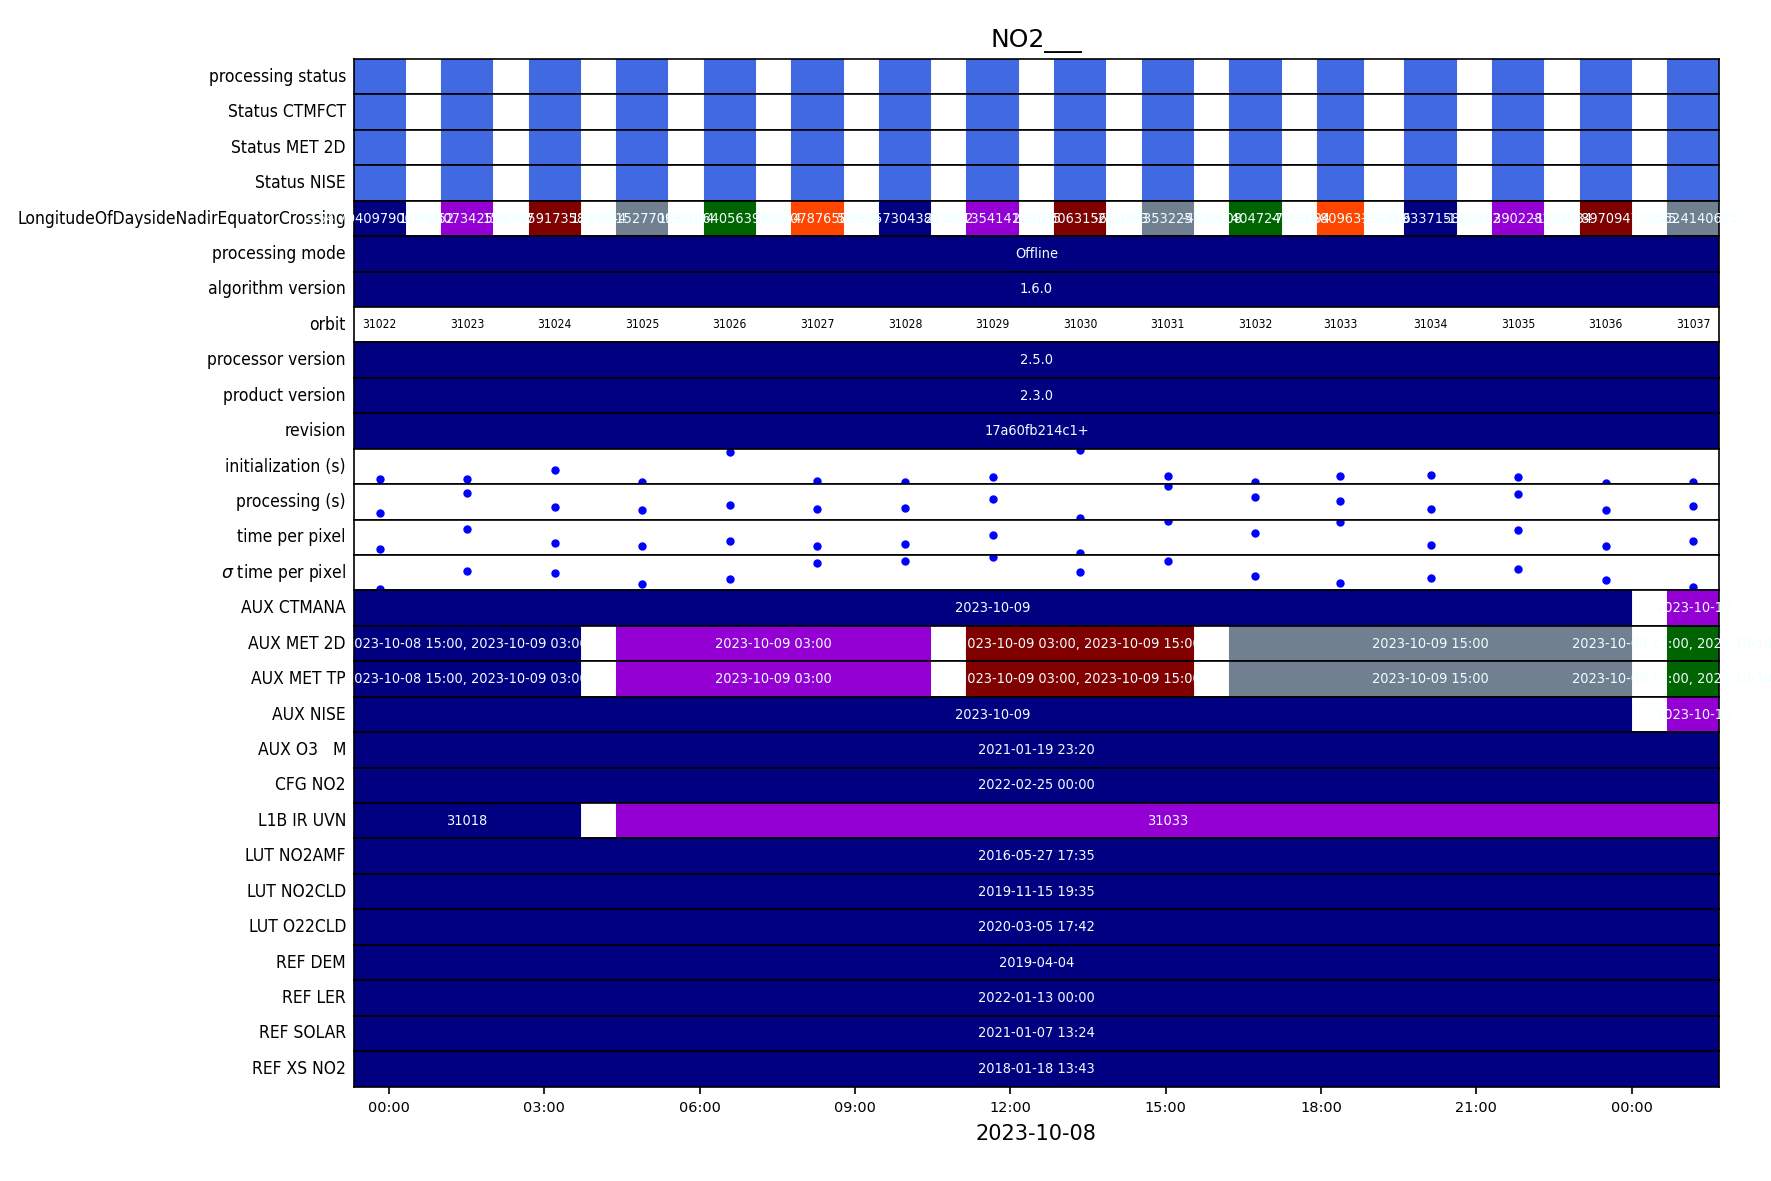
Task: Select the 'REF XS NO2' row label
Action: tap(298, 1068)
